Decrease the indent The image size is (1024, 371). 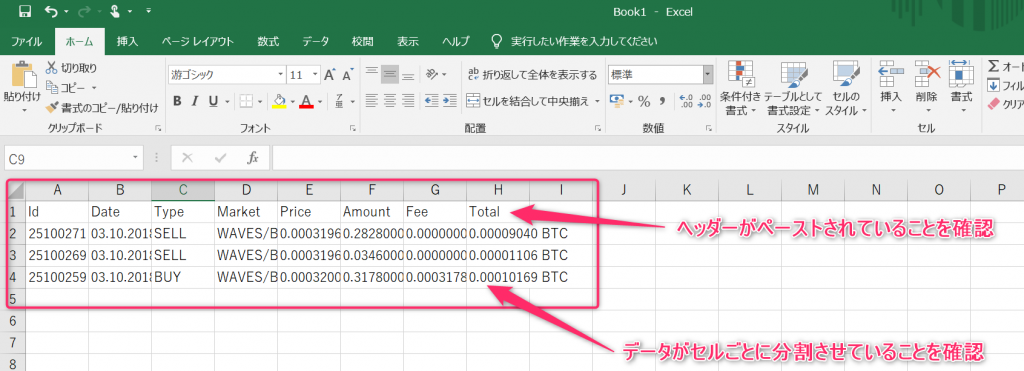[x=432, y=101]
